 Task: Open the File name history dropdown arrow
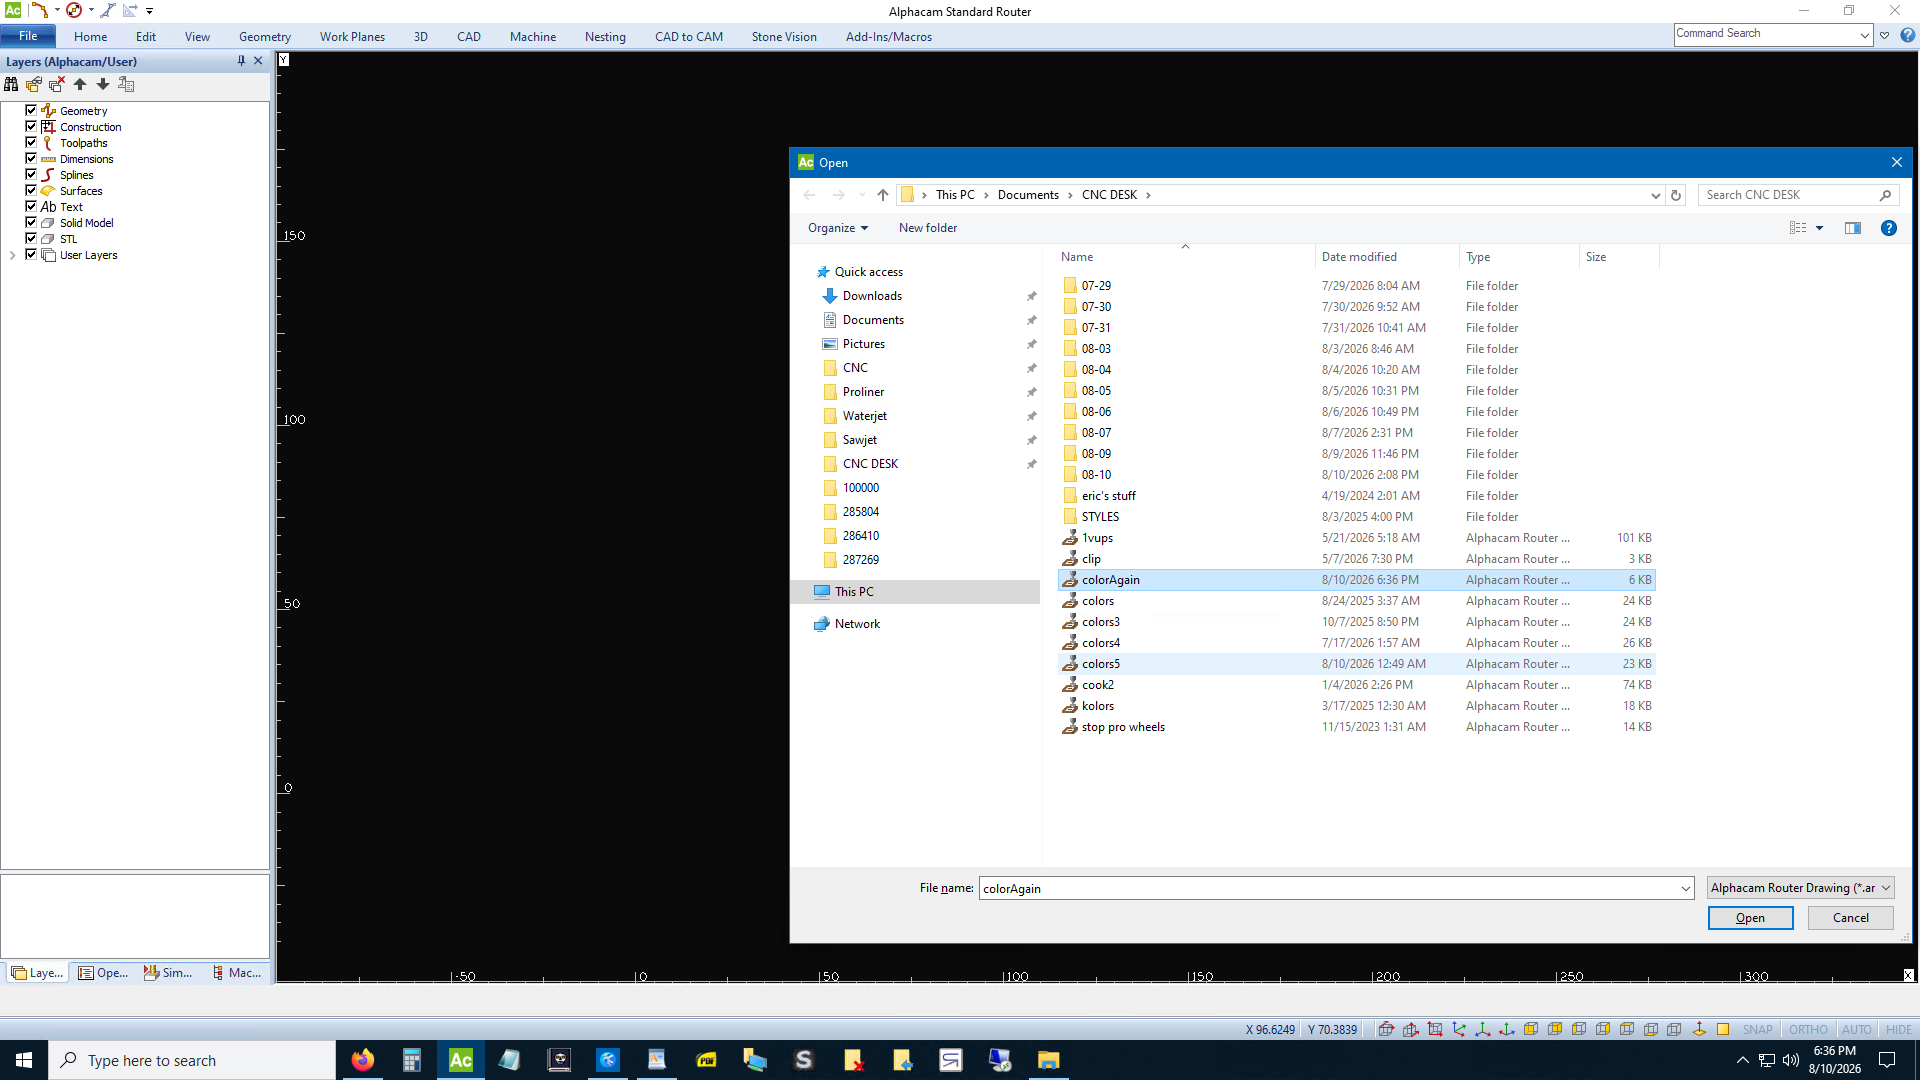(x=1685, y=888)
